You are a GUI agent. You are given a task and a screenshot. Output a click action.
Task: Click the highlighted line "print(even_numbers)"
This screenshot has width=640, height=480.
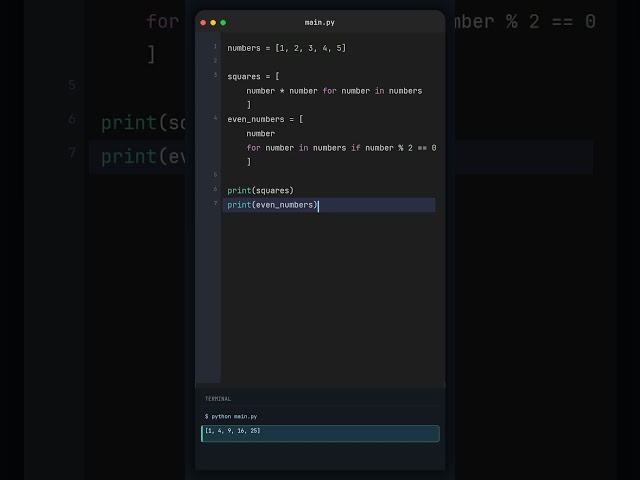tap(329, 205)
